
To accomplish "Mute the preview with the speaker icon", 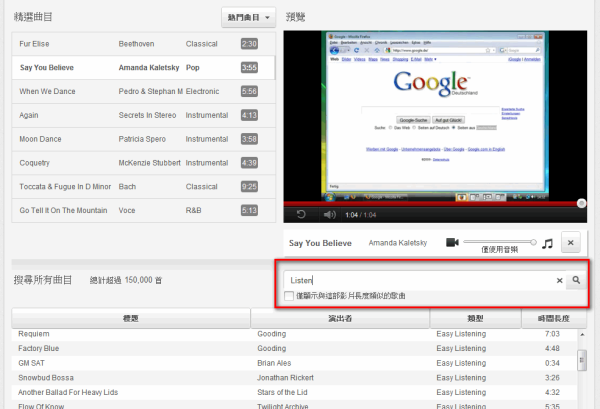I will click(328, 214).
